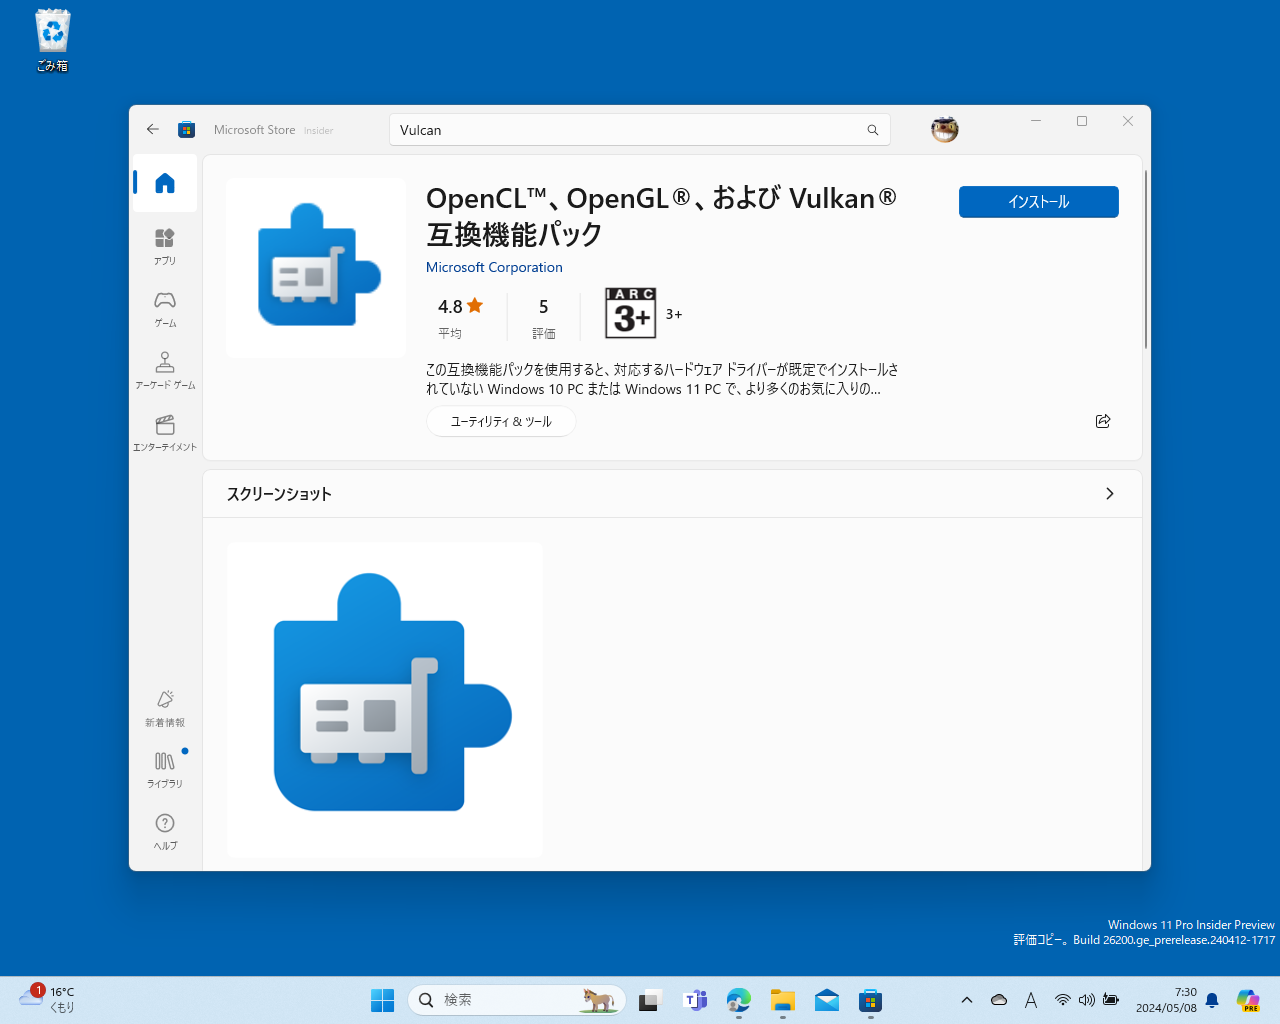This screenshot has height=1024, width=1280.
Task: Open ライブラリ in the sidebar
Action: pyautogui.click(x=165, y=770)
